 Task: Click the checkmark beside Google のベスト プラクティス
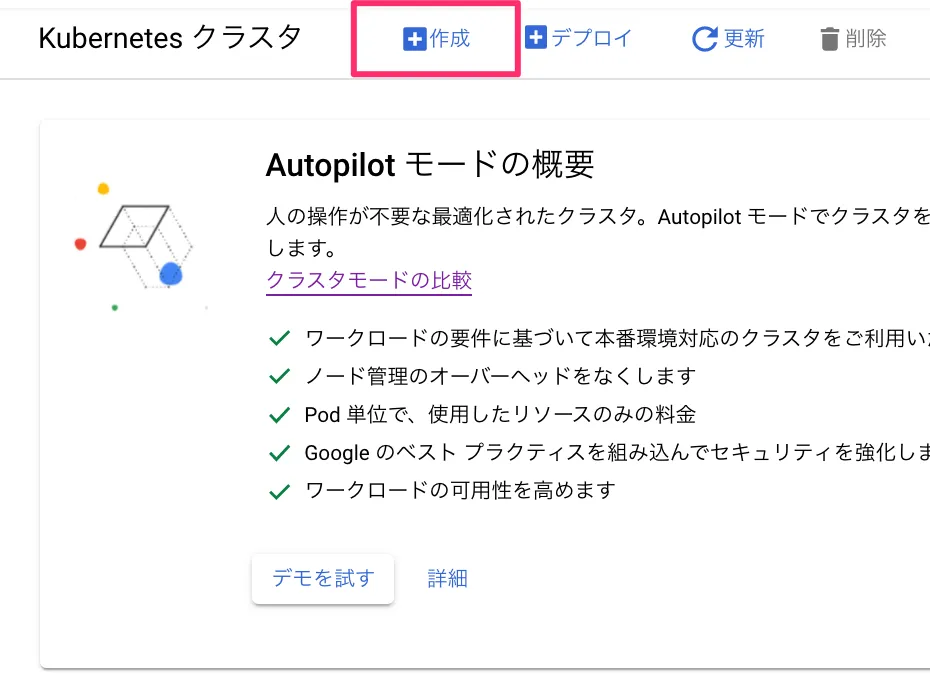pyautogui.click(x=279, y=454)
